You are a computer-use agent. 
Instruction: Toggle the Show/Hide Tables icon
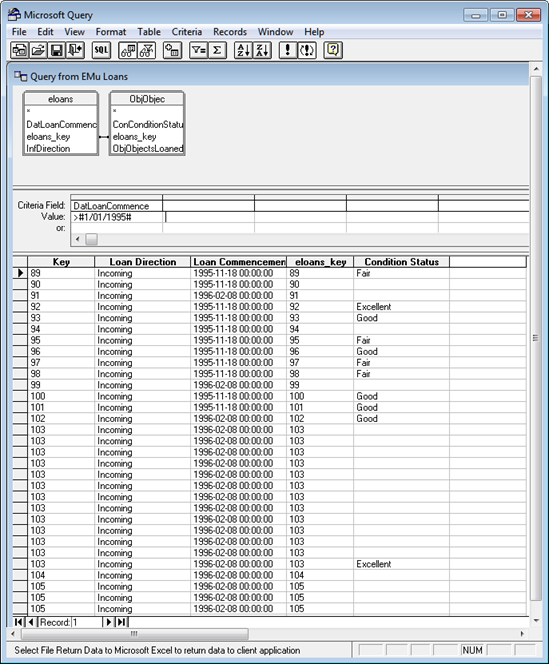[x=128, y=50]
